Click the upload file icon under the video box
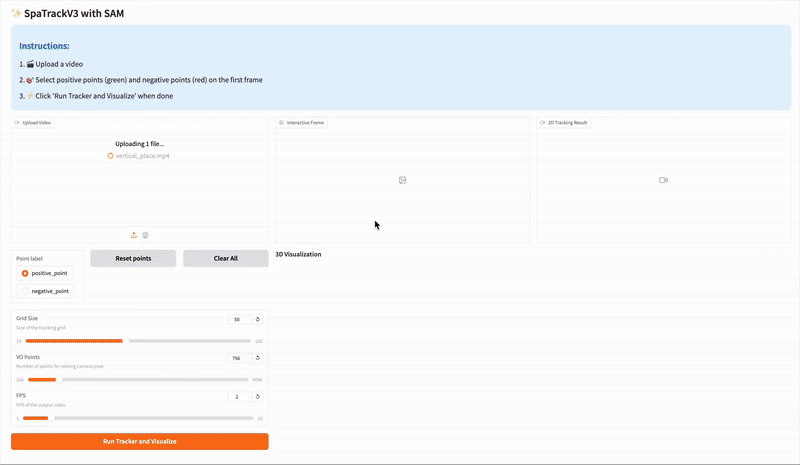The image size is (800, 465). (134, 235)
